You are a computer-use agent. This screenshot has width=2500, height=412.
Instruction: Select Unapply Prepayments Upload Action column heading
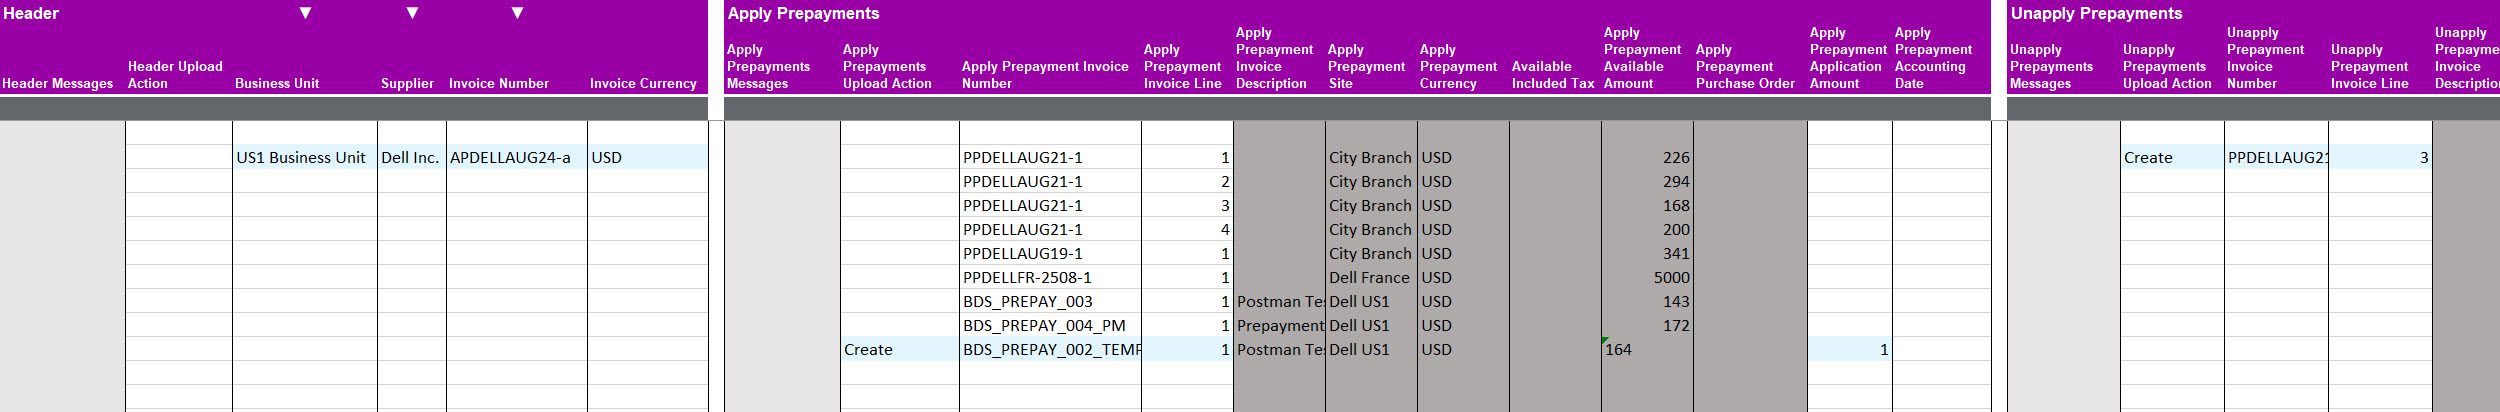[2167, 66]
